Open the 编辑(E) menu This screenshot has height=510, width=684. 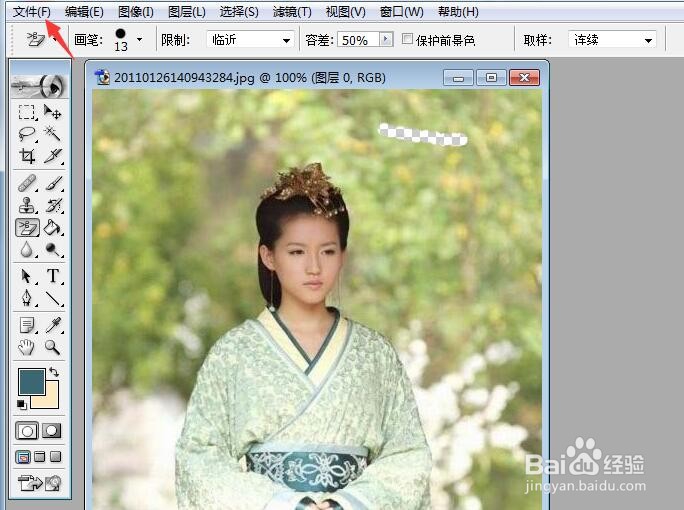84,12
